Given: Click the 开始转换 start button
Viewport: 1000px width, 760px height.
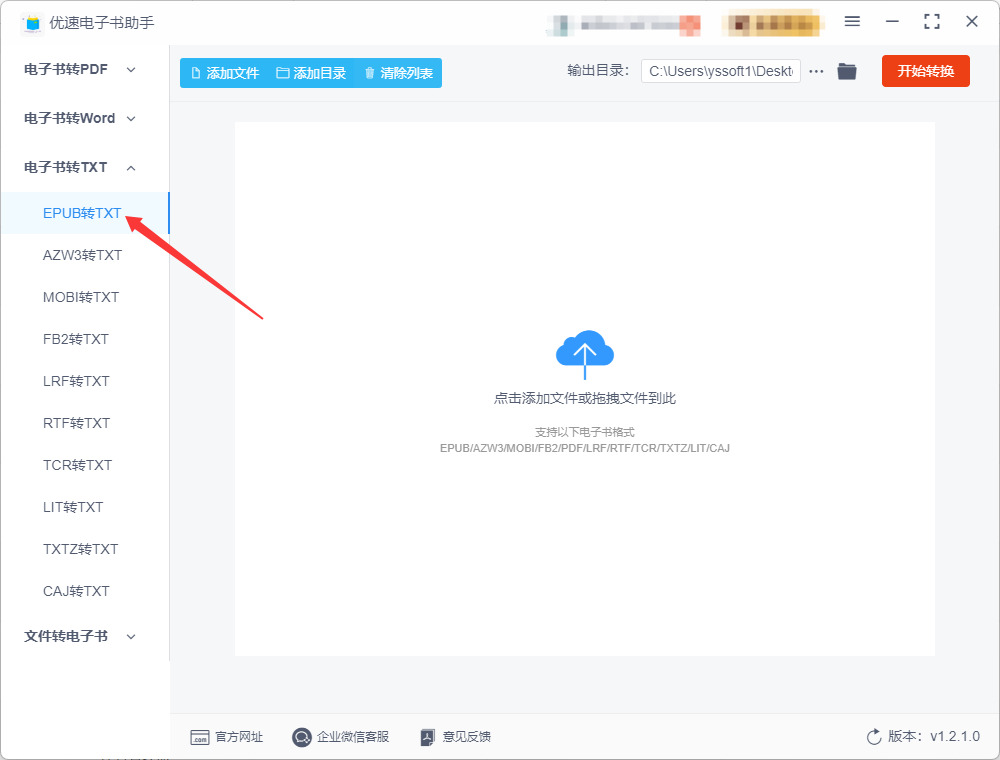Looking at the screenshot, I should coord(925,71).
